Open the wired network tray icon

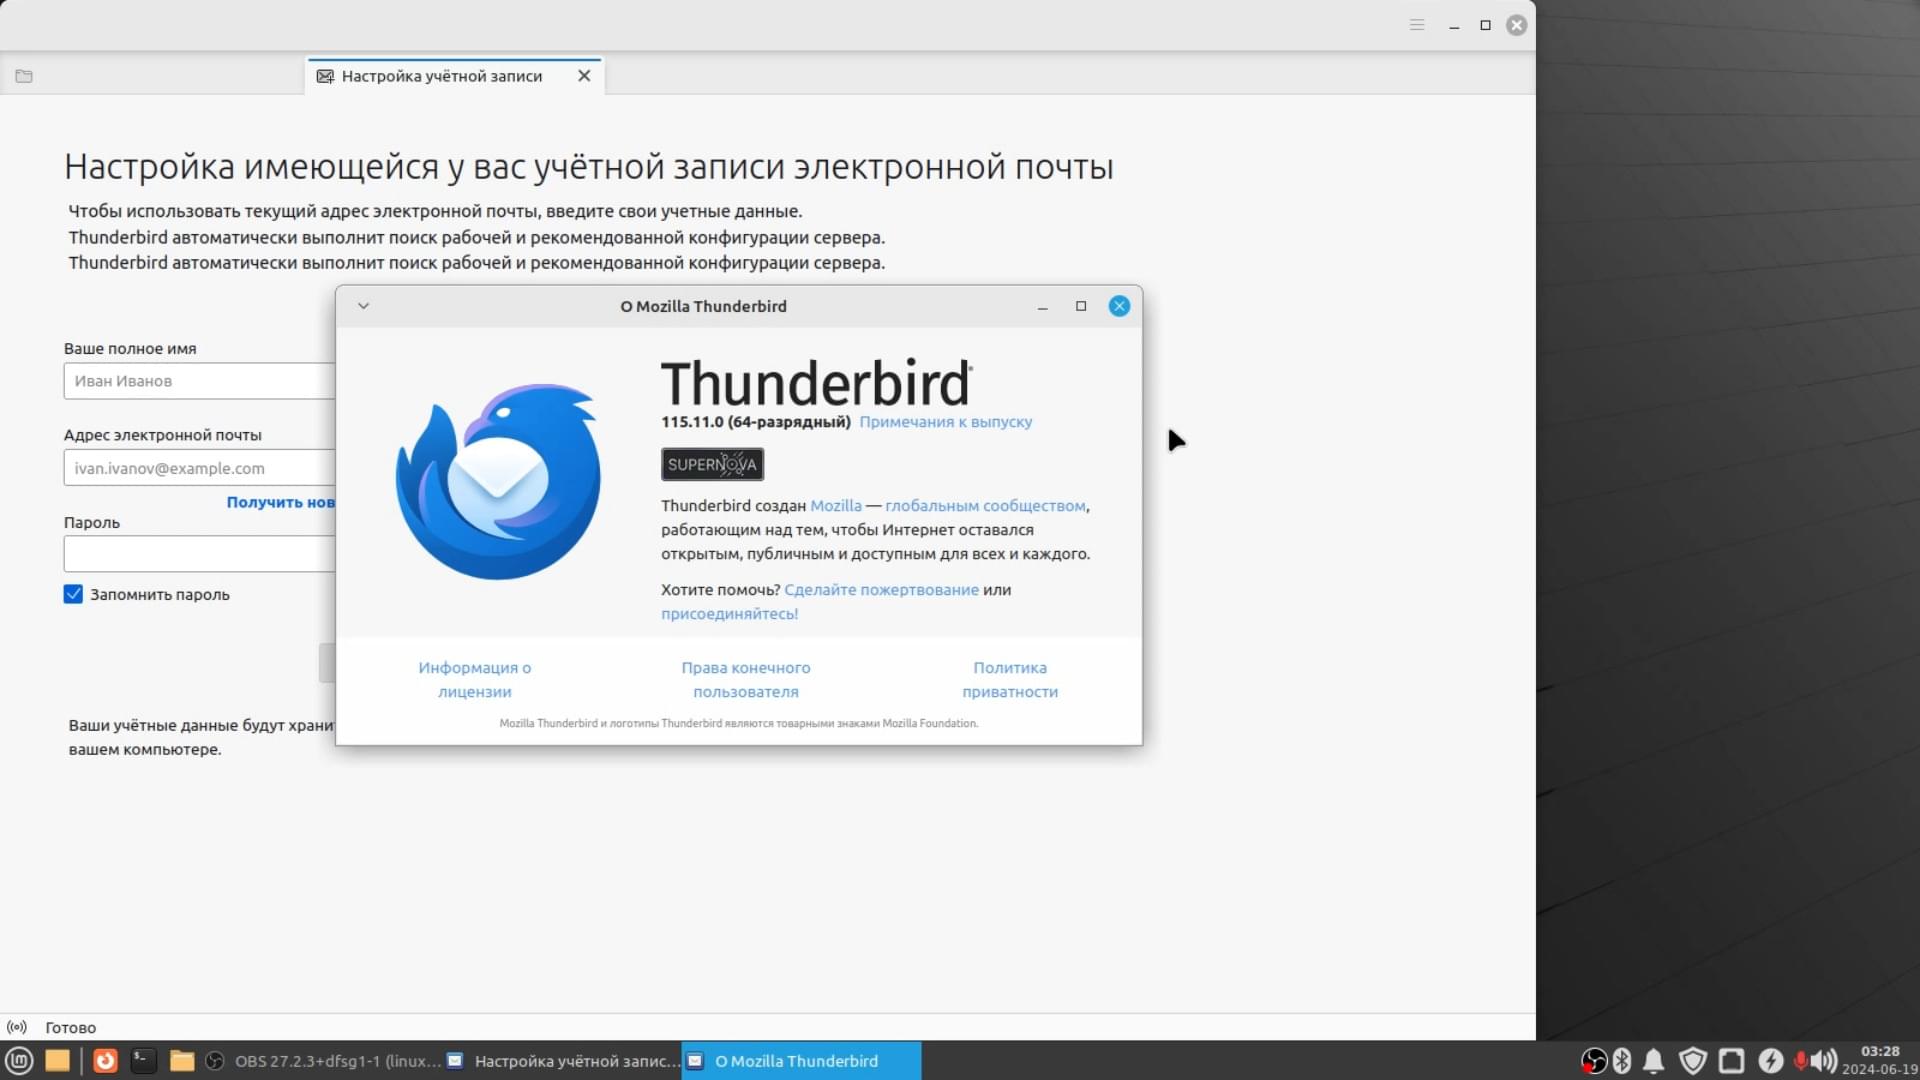click(x=1732, y=1061)
